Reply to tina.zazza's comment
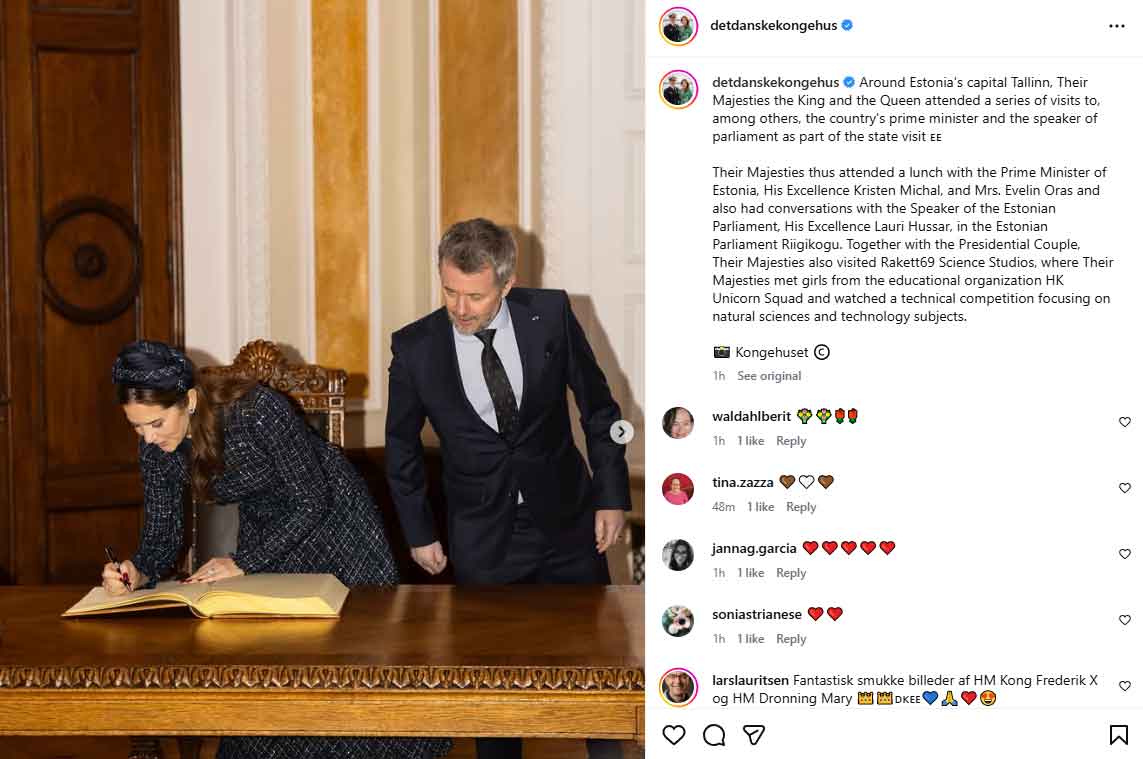The image size is (1143, 759). [800, 507]
